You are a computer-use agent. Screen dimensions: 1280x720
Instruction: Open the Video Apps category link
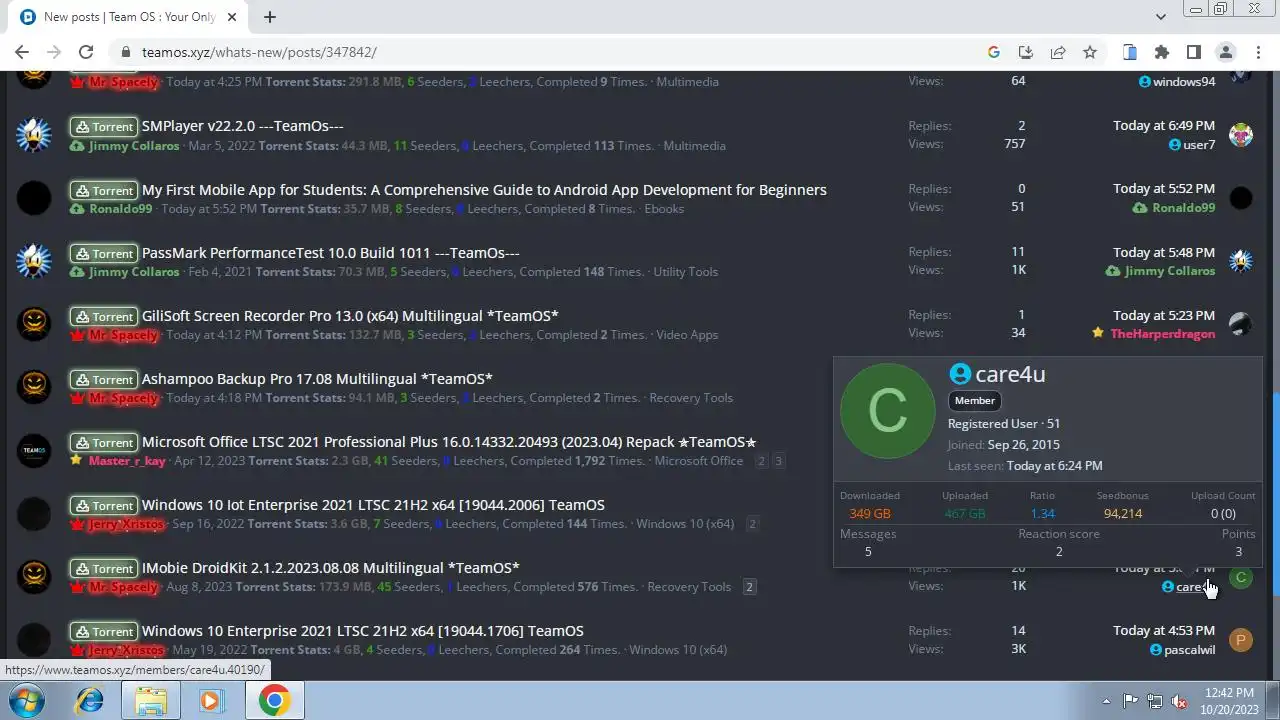point(687,335)
